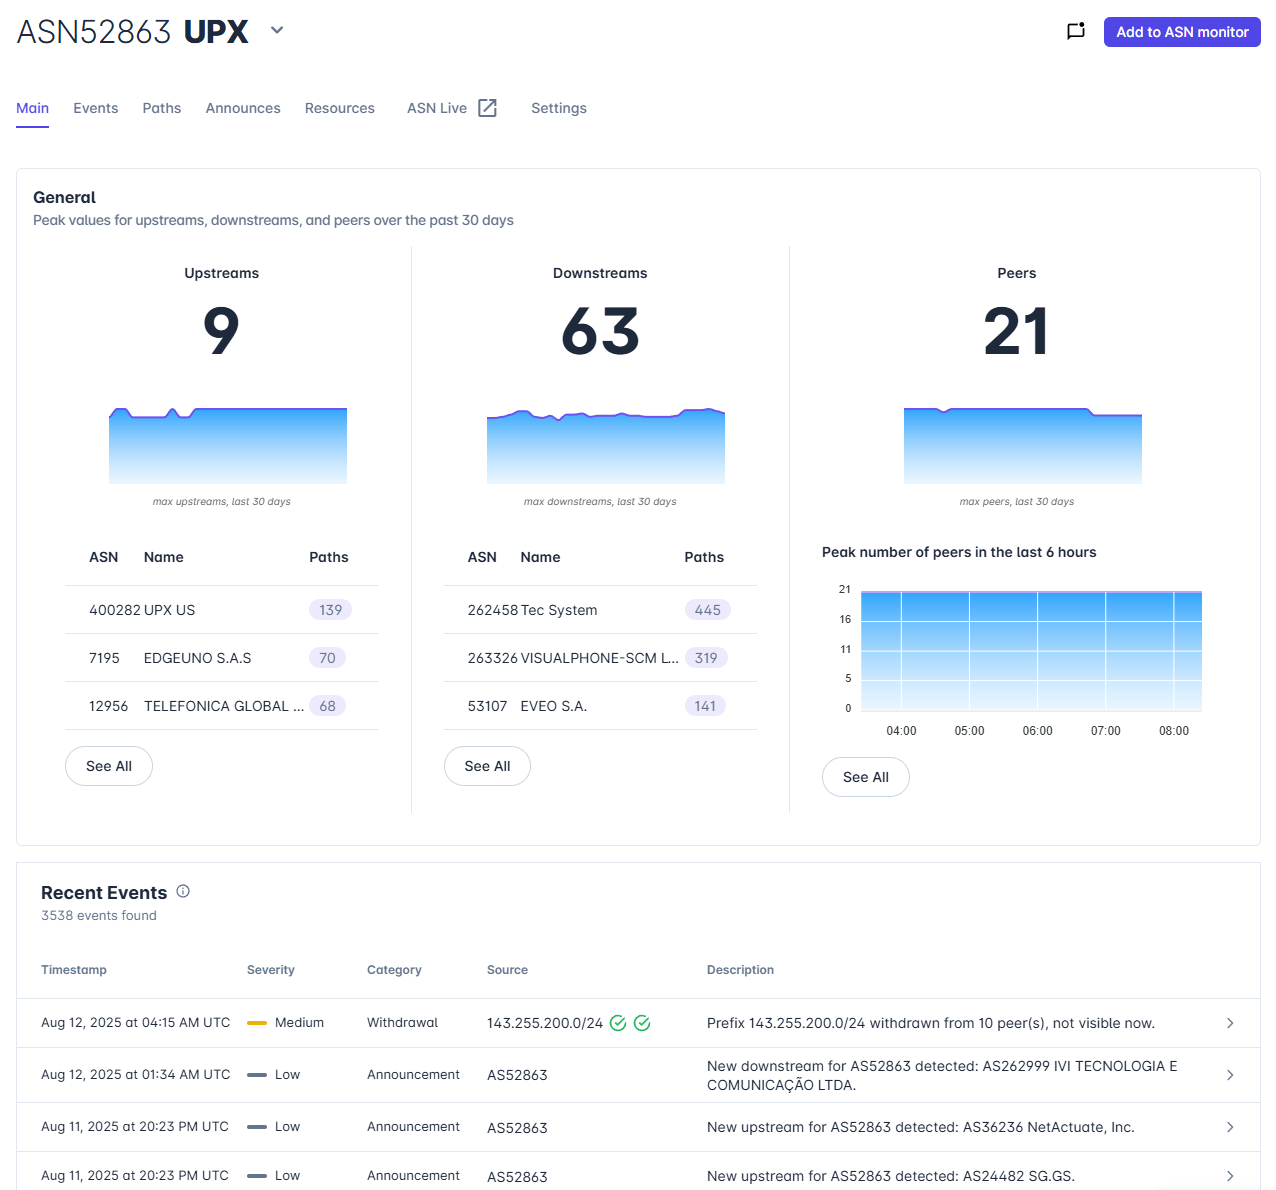
Task: Open the IVI TECNOLOGIA downstream event chevron
Action: [x=1230, y=1075]
